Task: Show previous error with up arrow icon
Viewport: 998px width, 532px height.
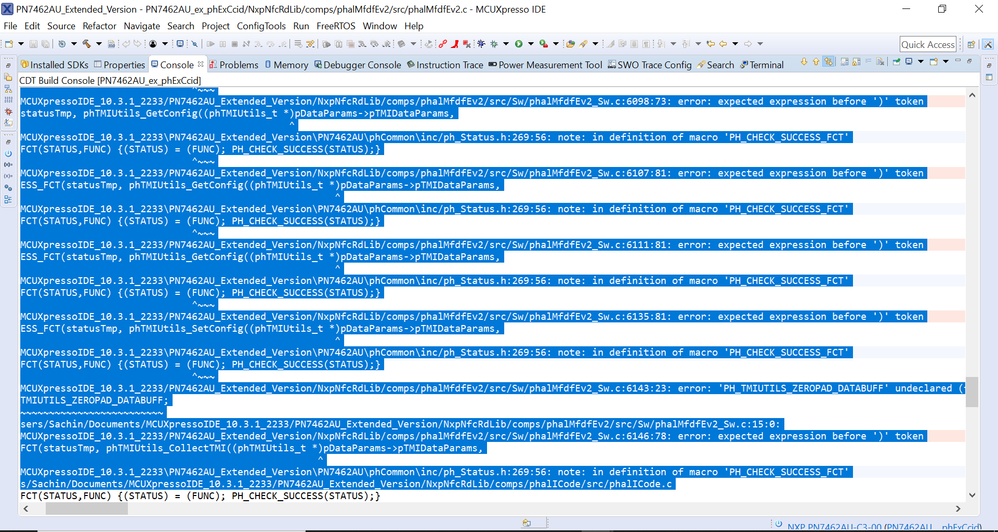Action: (x=815, y=62)
